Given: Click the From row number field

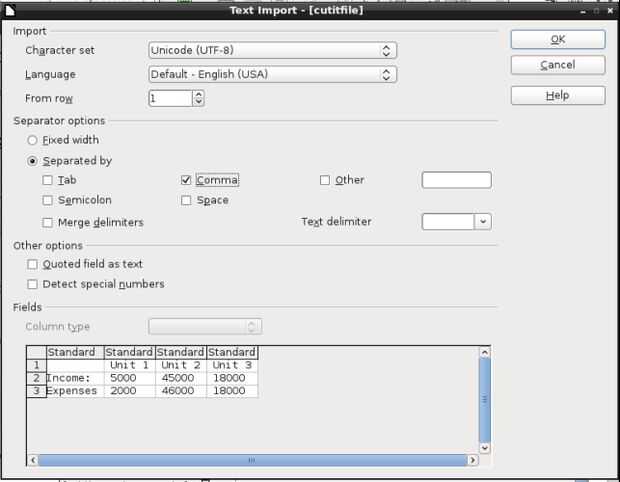Looking at the screenshot, I should pos(170,98).
